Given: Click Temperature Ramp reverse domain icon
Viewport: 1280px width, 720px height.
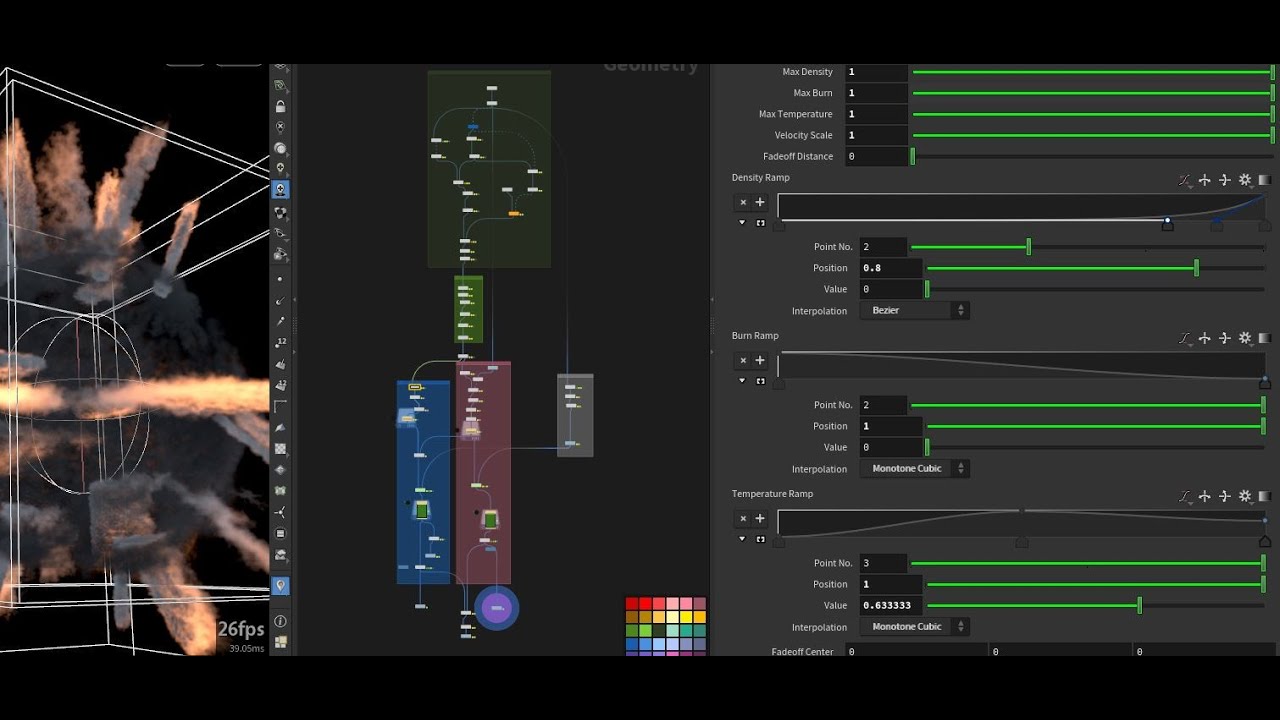Looking at the screenshot, I should tap(1205, 496).
